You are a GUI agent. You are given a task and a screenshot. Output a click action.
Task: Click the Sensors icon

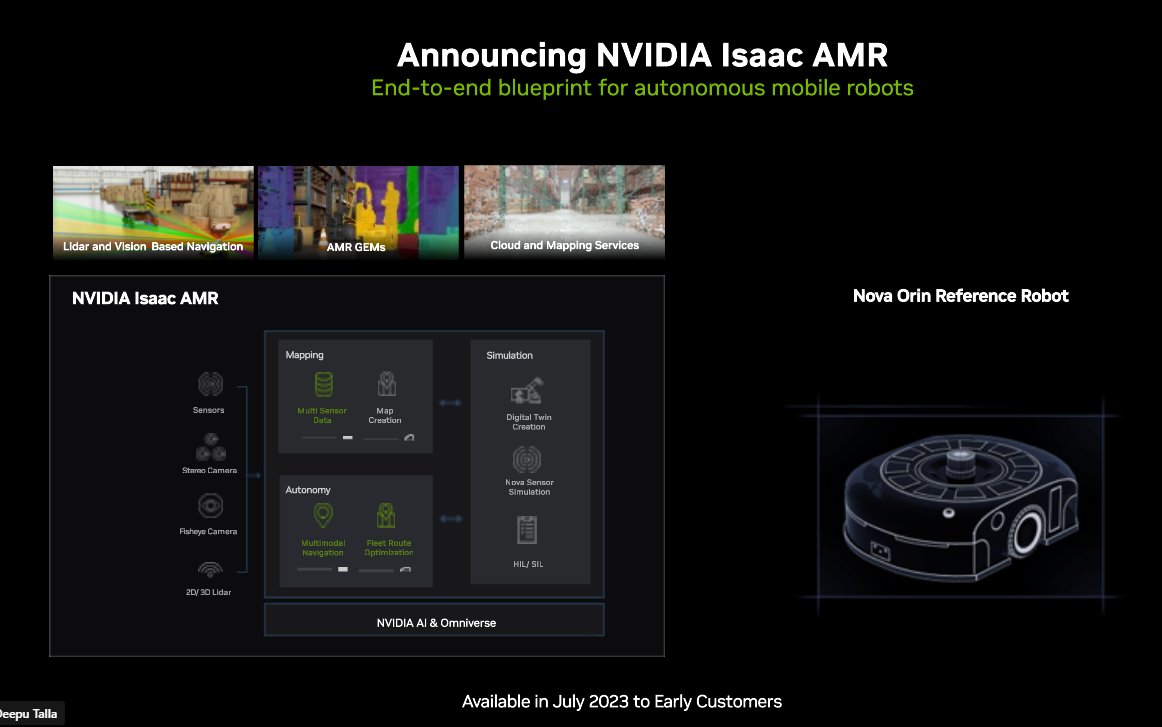(x=210, y=384)
